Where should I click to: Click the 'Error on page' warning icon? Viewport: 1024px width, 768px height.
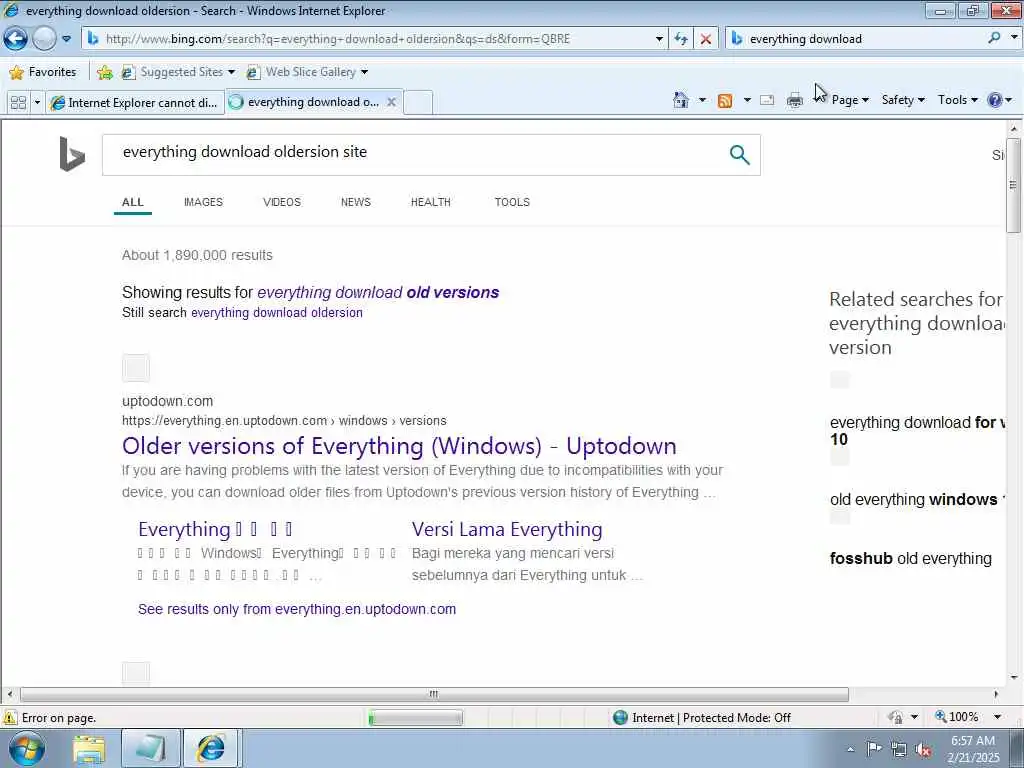pos(10,718)
